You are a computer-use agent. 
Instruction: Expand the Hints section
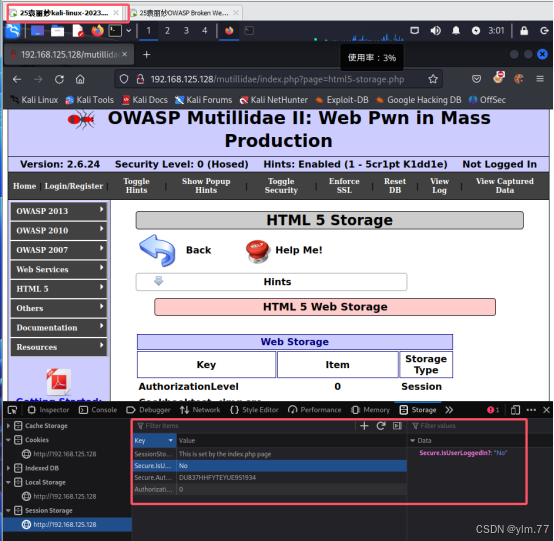point(271,282)
